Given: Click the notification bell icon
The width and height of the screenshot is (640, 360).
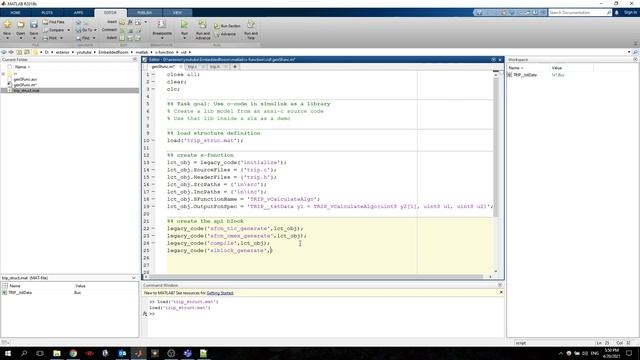Looking at the screenshot, I should 616,13.
